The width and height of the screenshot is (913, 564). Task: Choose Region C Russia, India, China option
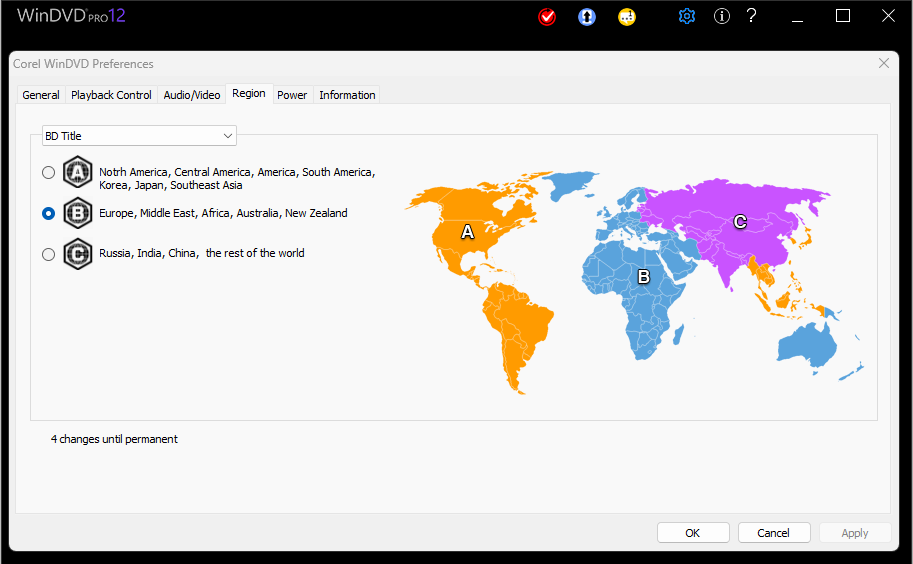(x=49, y=254)
